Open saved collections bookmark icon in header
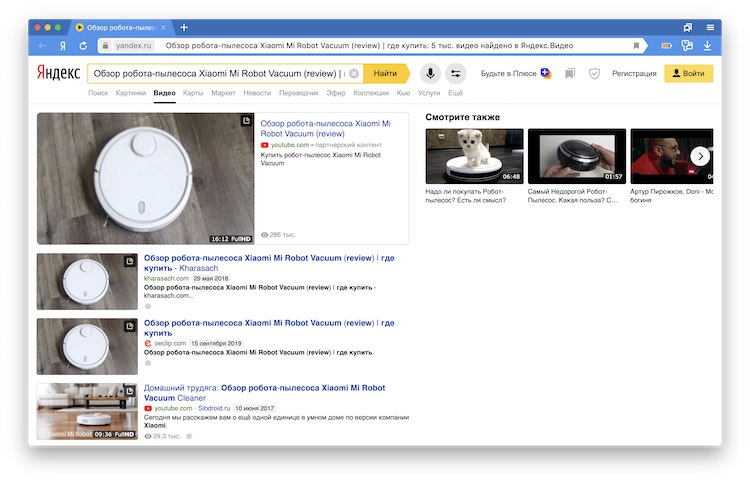The width and height of the screenshot is (750, 483). (x=570, y=74)
